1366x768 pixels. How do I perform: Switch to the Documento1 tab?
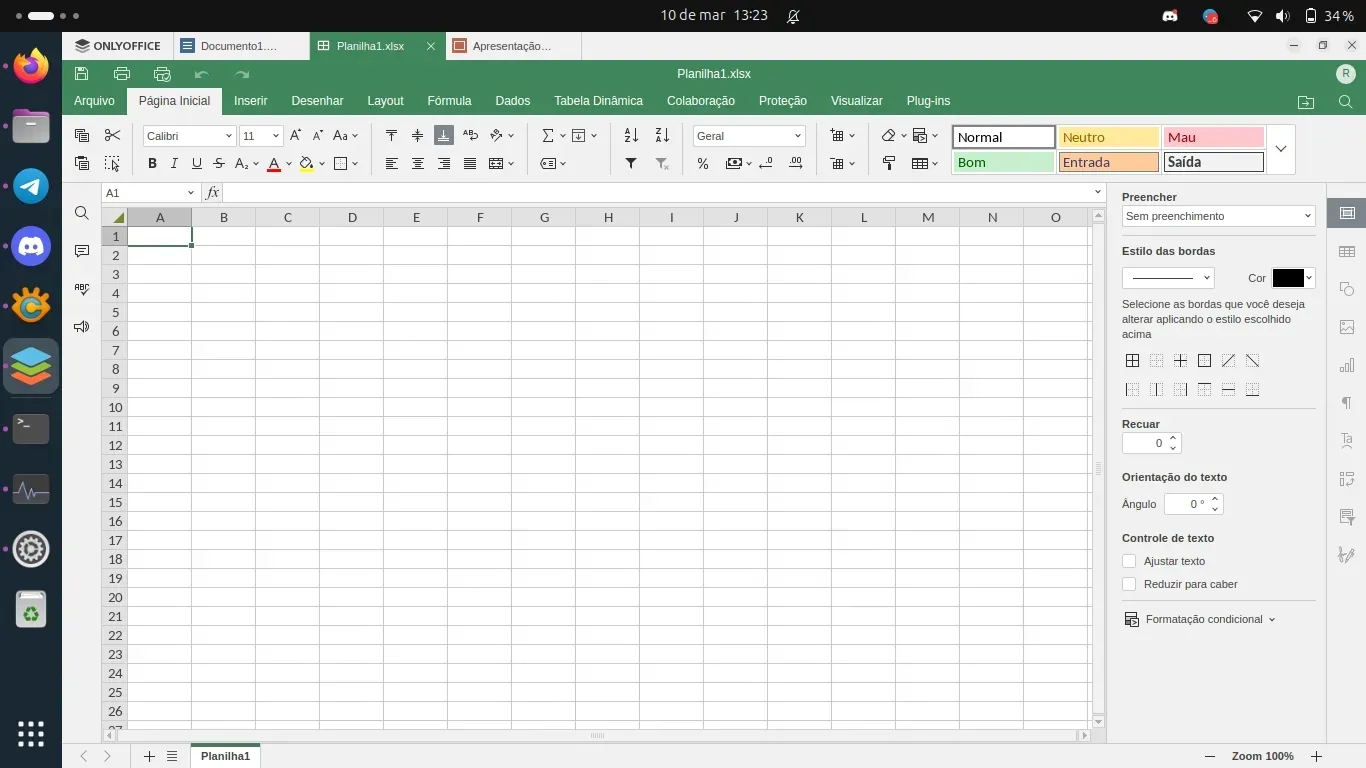pyautogui.click(x=238, y=46)
